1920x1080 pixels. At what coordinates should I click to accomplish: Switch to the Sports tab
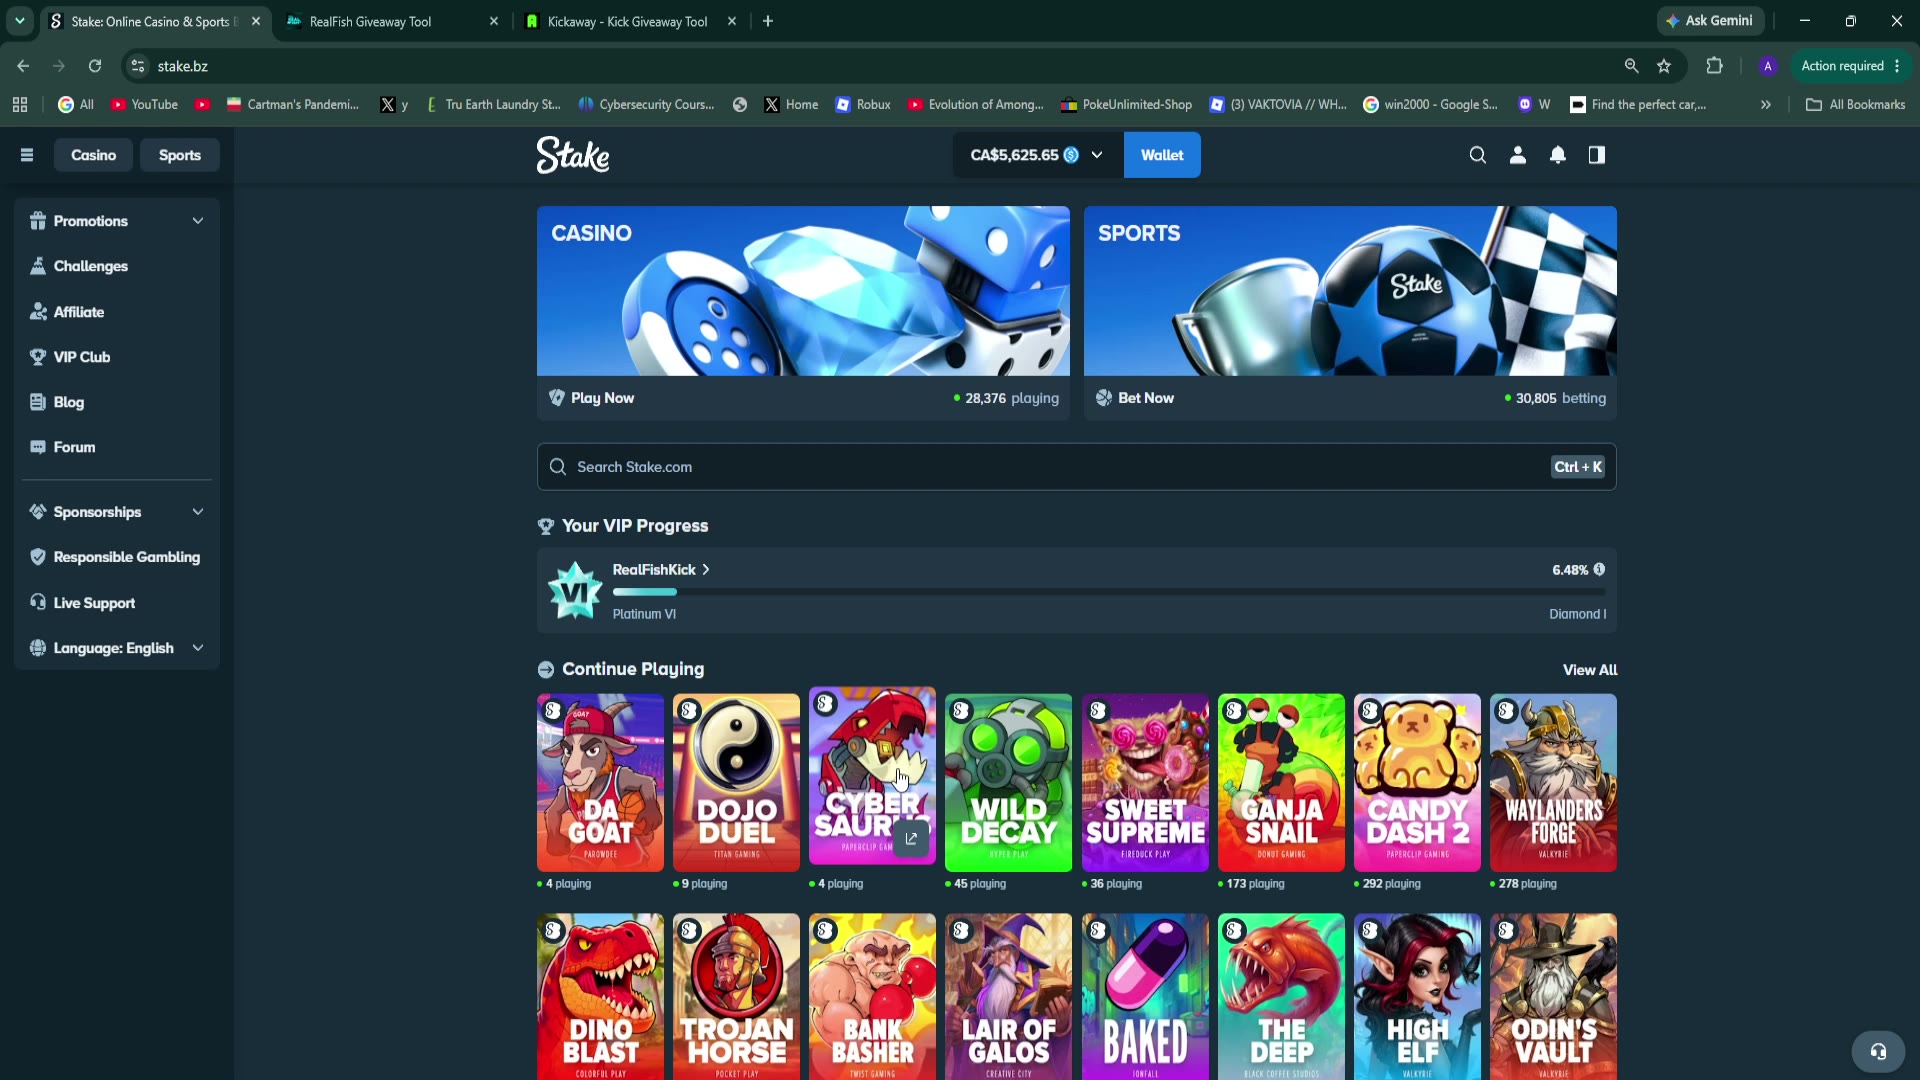180,155
